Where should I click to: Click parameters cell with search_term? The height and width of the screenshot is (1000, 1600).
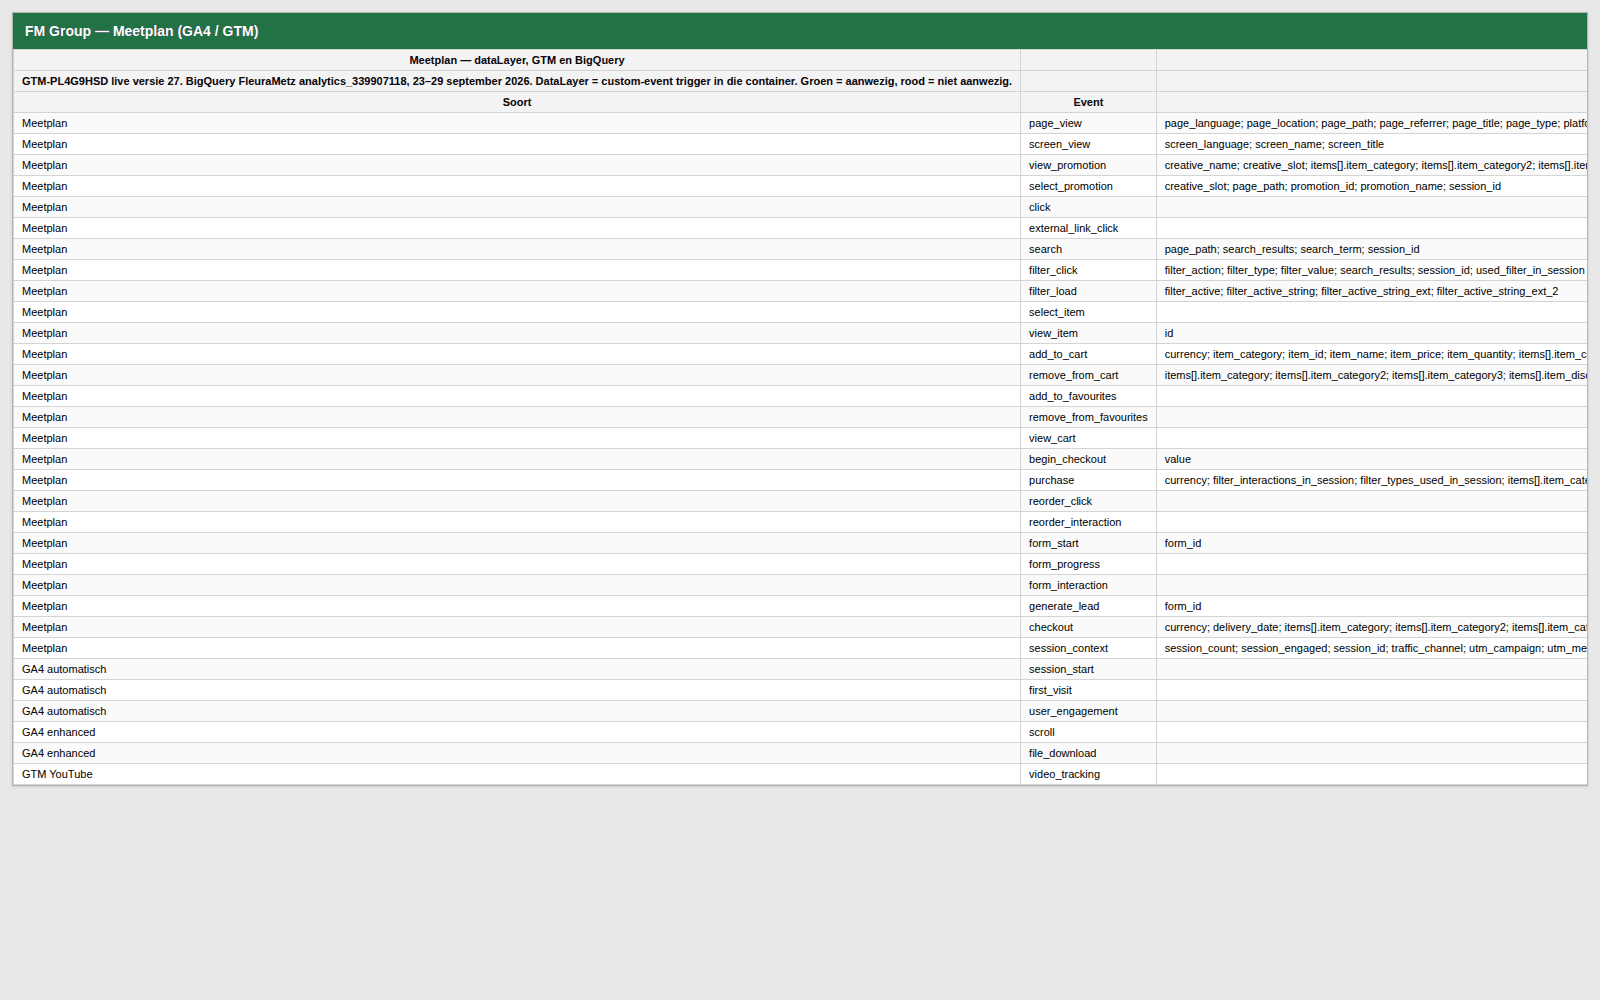1372,249
